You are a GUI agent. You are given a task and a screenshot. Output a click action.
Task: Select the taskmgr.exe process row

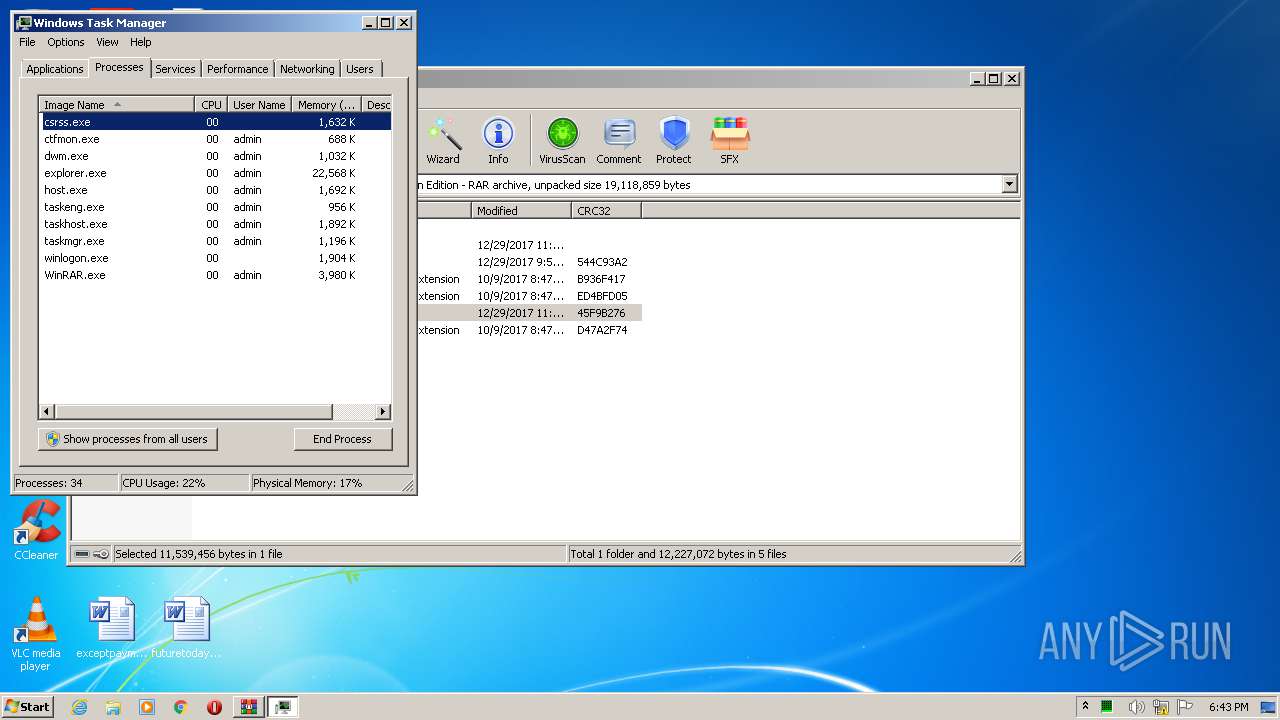pos(215,241)
